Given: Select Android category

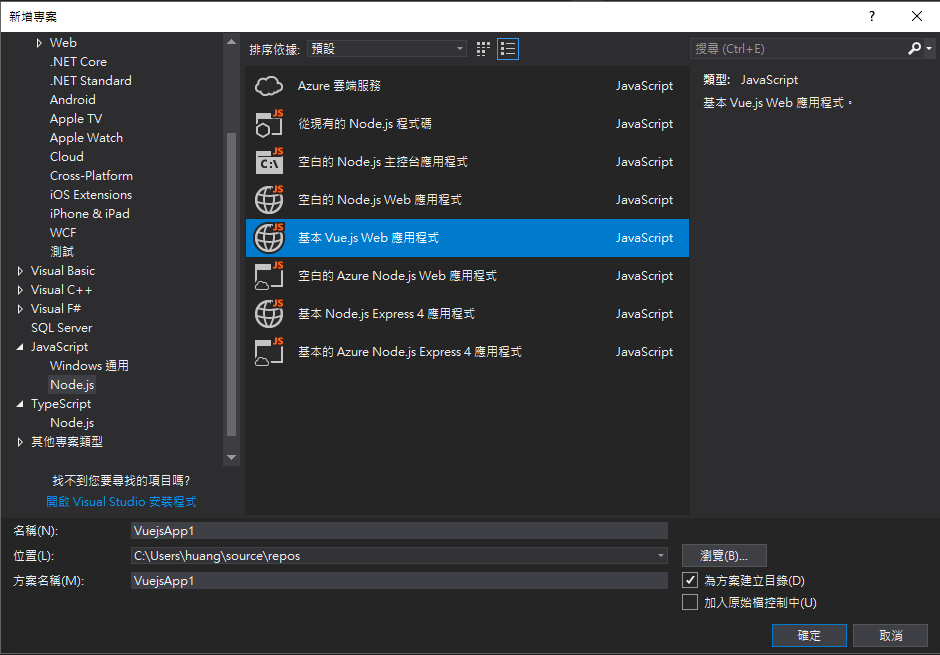Looking at the screenshot, I should [73, 100].
